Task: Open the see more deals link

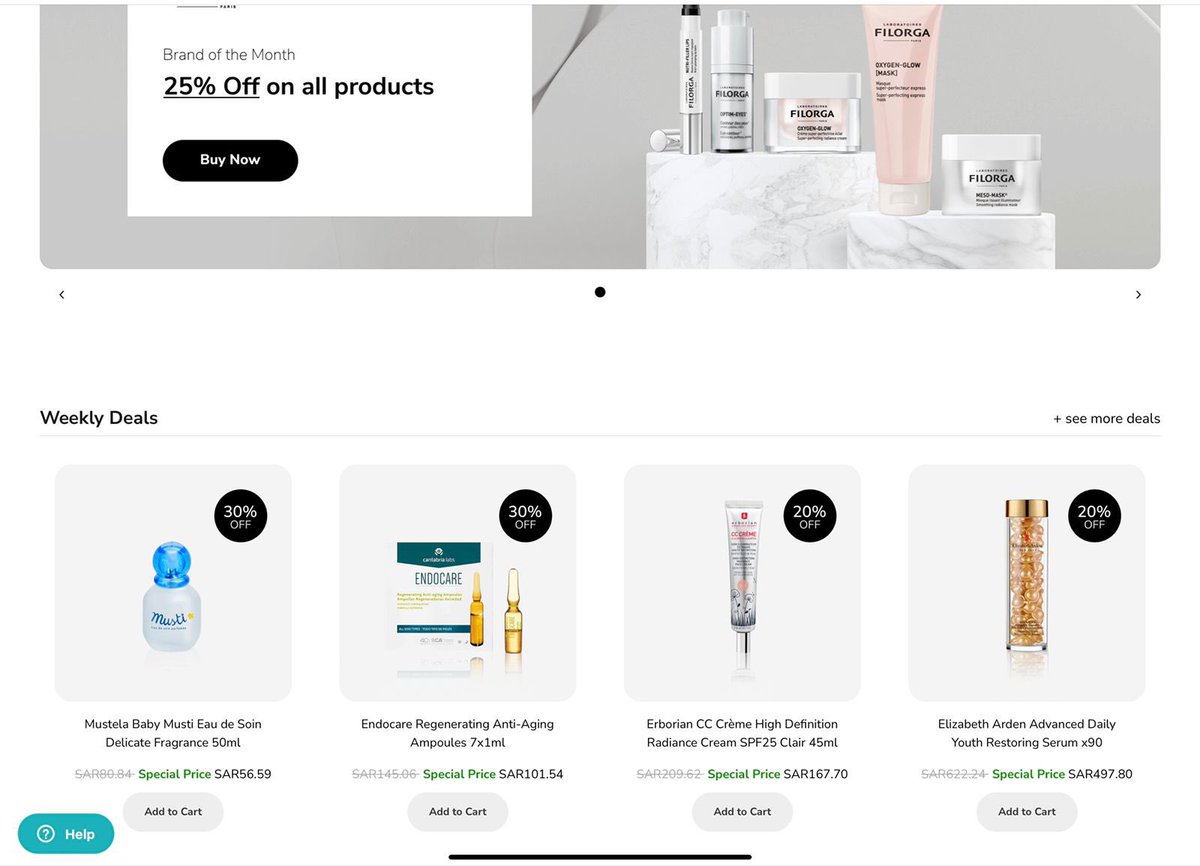Action: [1106, 418]
